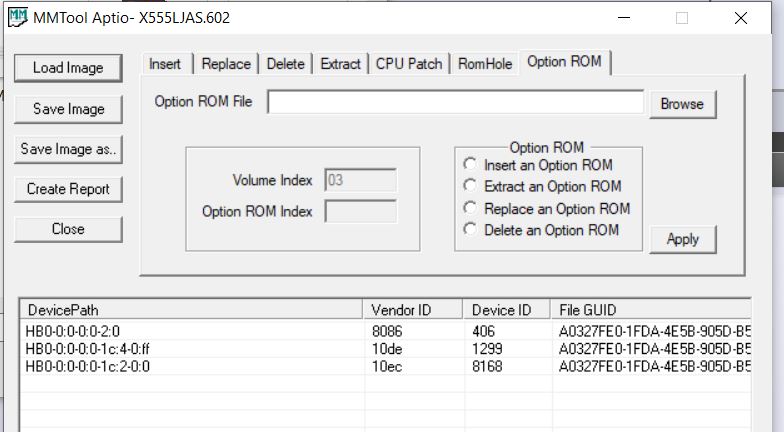Open the Replace tab
784x432 pixels.
click(226, 64)
